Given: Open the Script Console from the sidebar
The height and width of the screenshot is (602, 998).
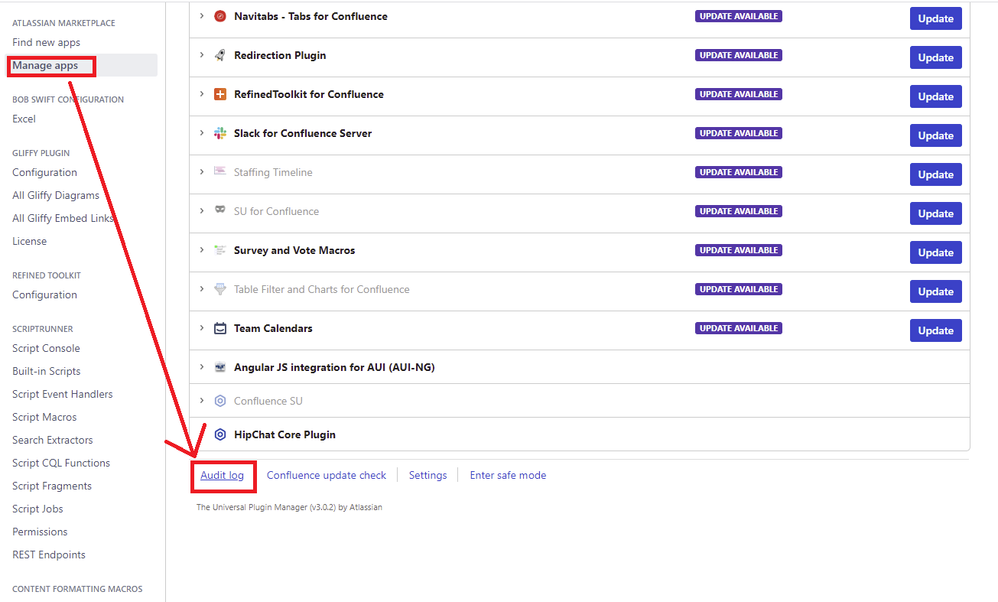Looking at the screenshot, I should click(45, 347).
